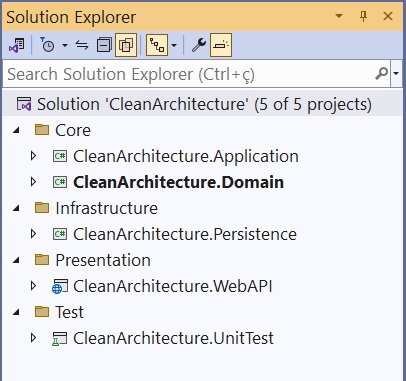Toggle the Show All Files button
This screenshot has height=381, width=406.
point(126,45)
